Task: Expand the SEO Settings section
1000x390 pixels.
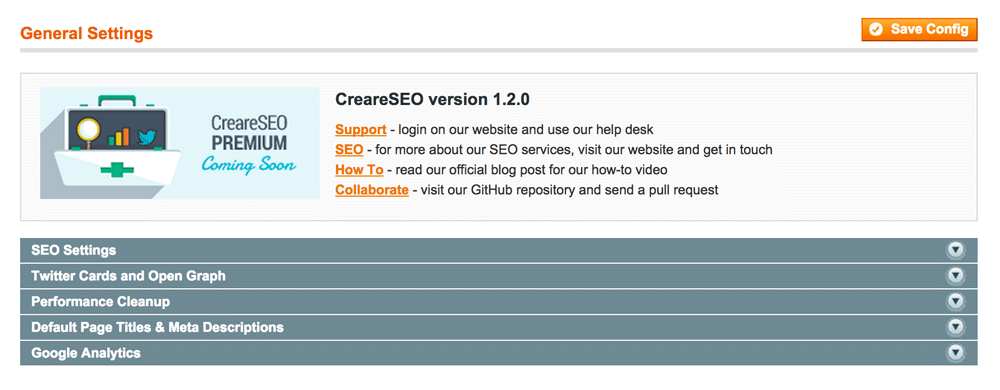Action: click(x=499, y=250)
